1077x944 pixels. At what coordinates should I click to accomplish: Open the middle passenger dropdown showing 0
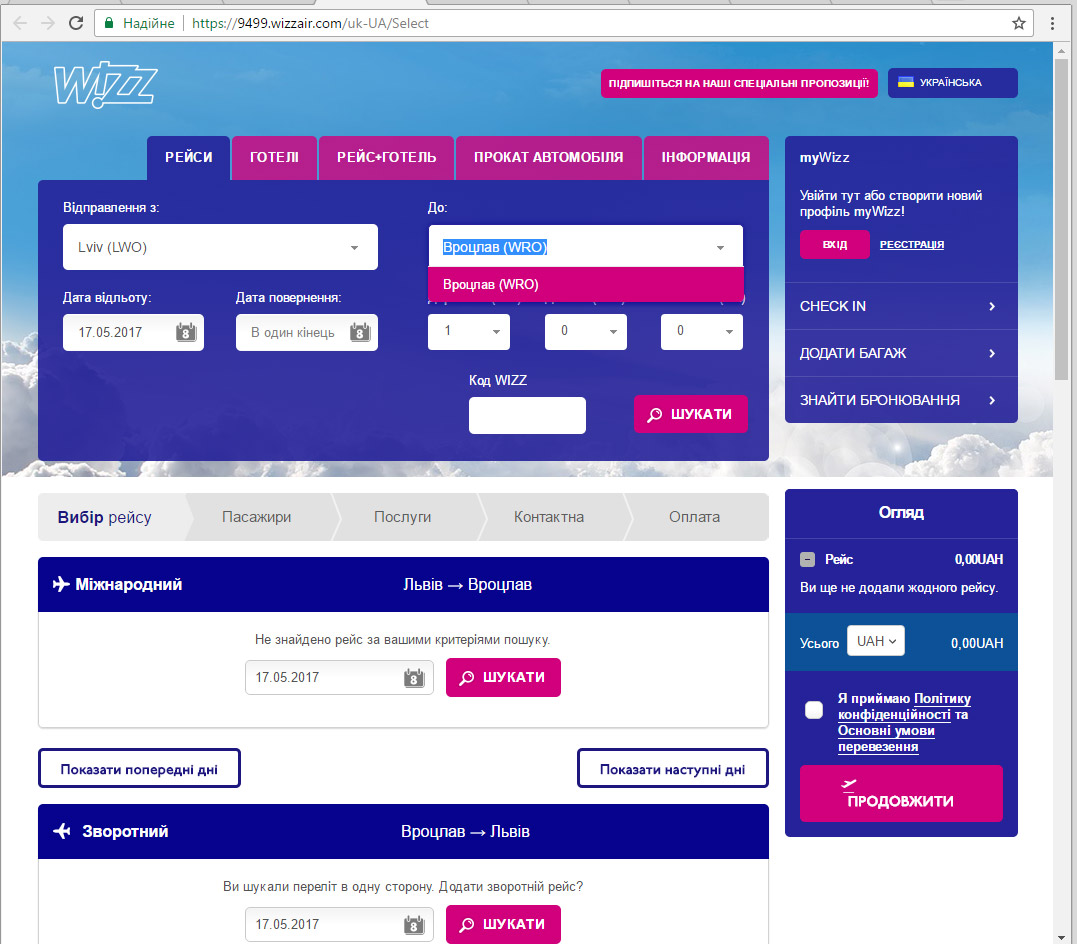pos(586,332)
